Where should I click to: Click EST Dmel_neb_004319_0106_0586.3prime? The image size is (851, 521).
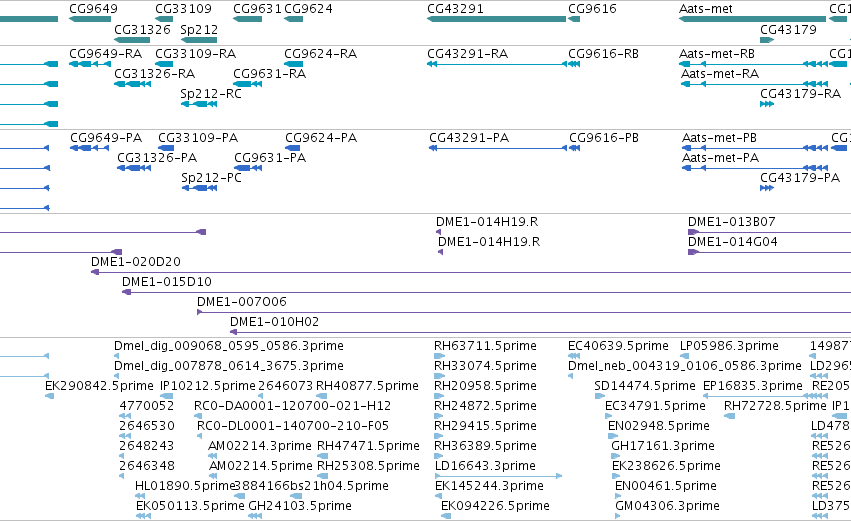click(685, 366)
